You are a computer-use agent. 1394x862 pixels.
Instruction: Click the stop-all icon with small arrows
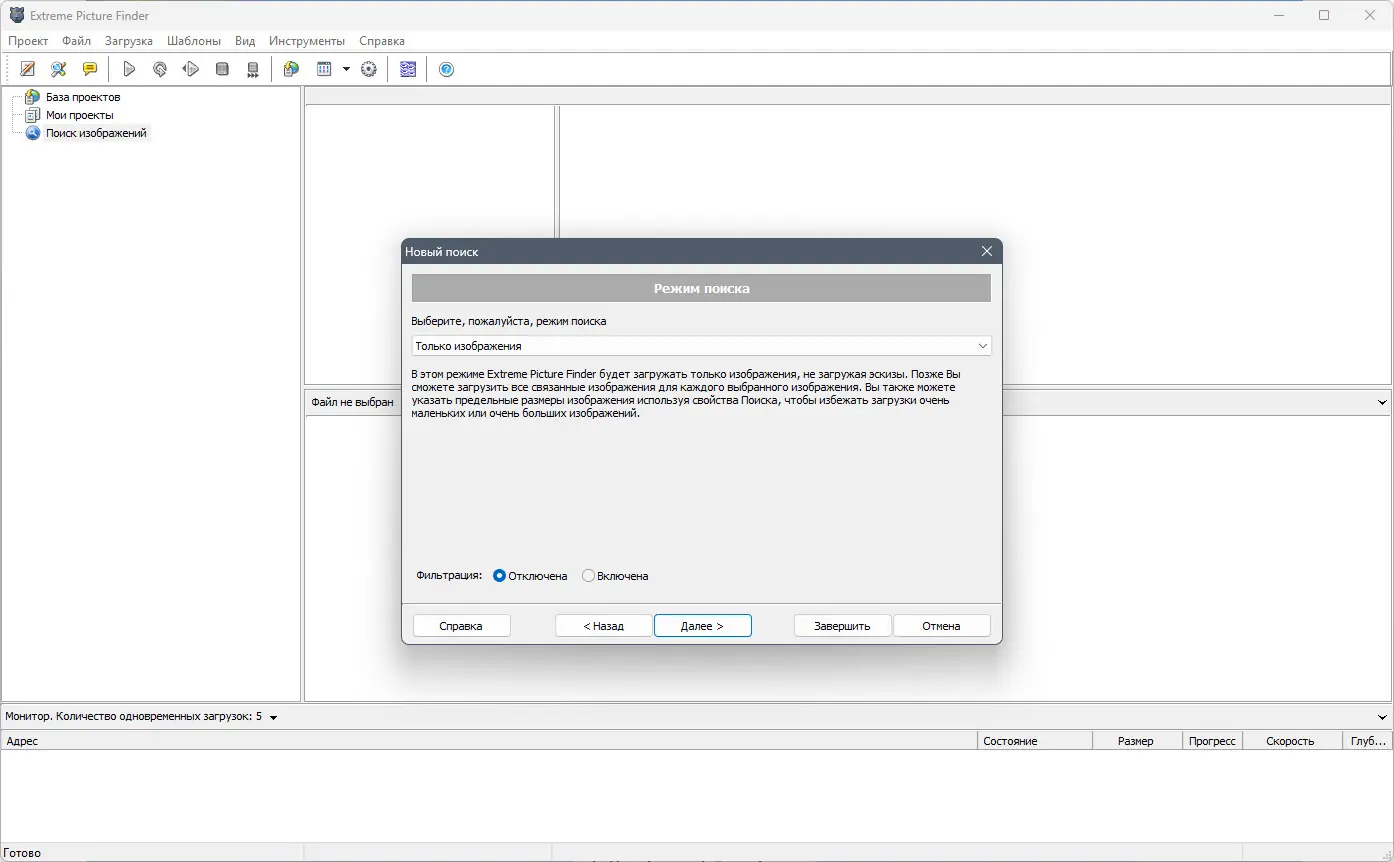pyautogui.click(x=253, y=69)
